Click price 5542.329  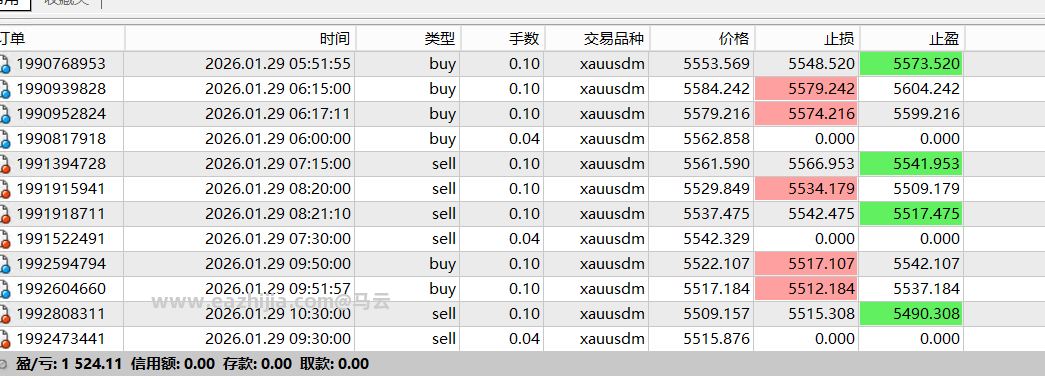click(716, 238)
